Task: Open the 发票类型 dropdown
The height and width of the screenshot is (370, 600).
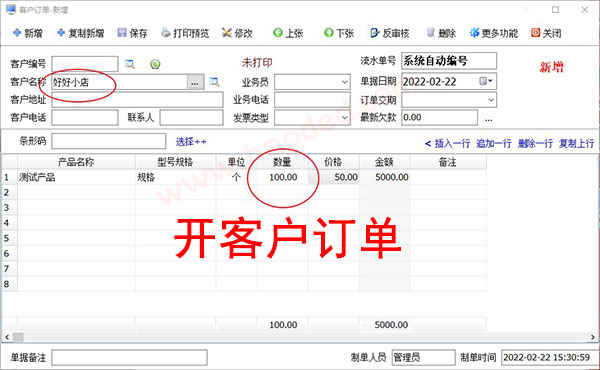Action: pos(344,117)
